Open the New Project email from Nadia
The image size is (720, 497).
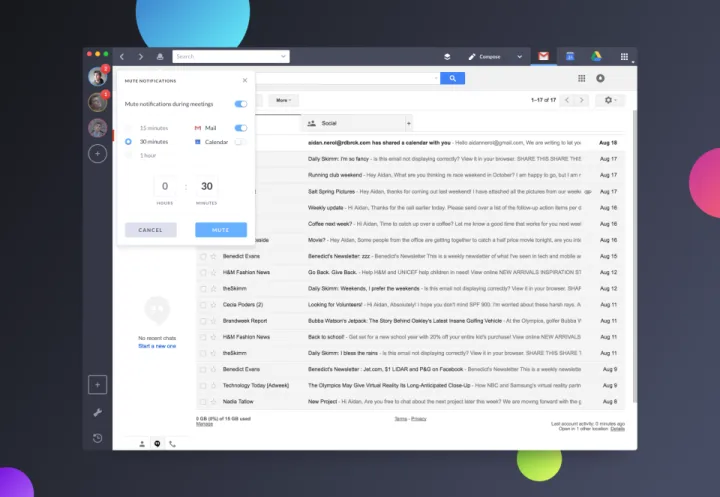coord(411,401)
